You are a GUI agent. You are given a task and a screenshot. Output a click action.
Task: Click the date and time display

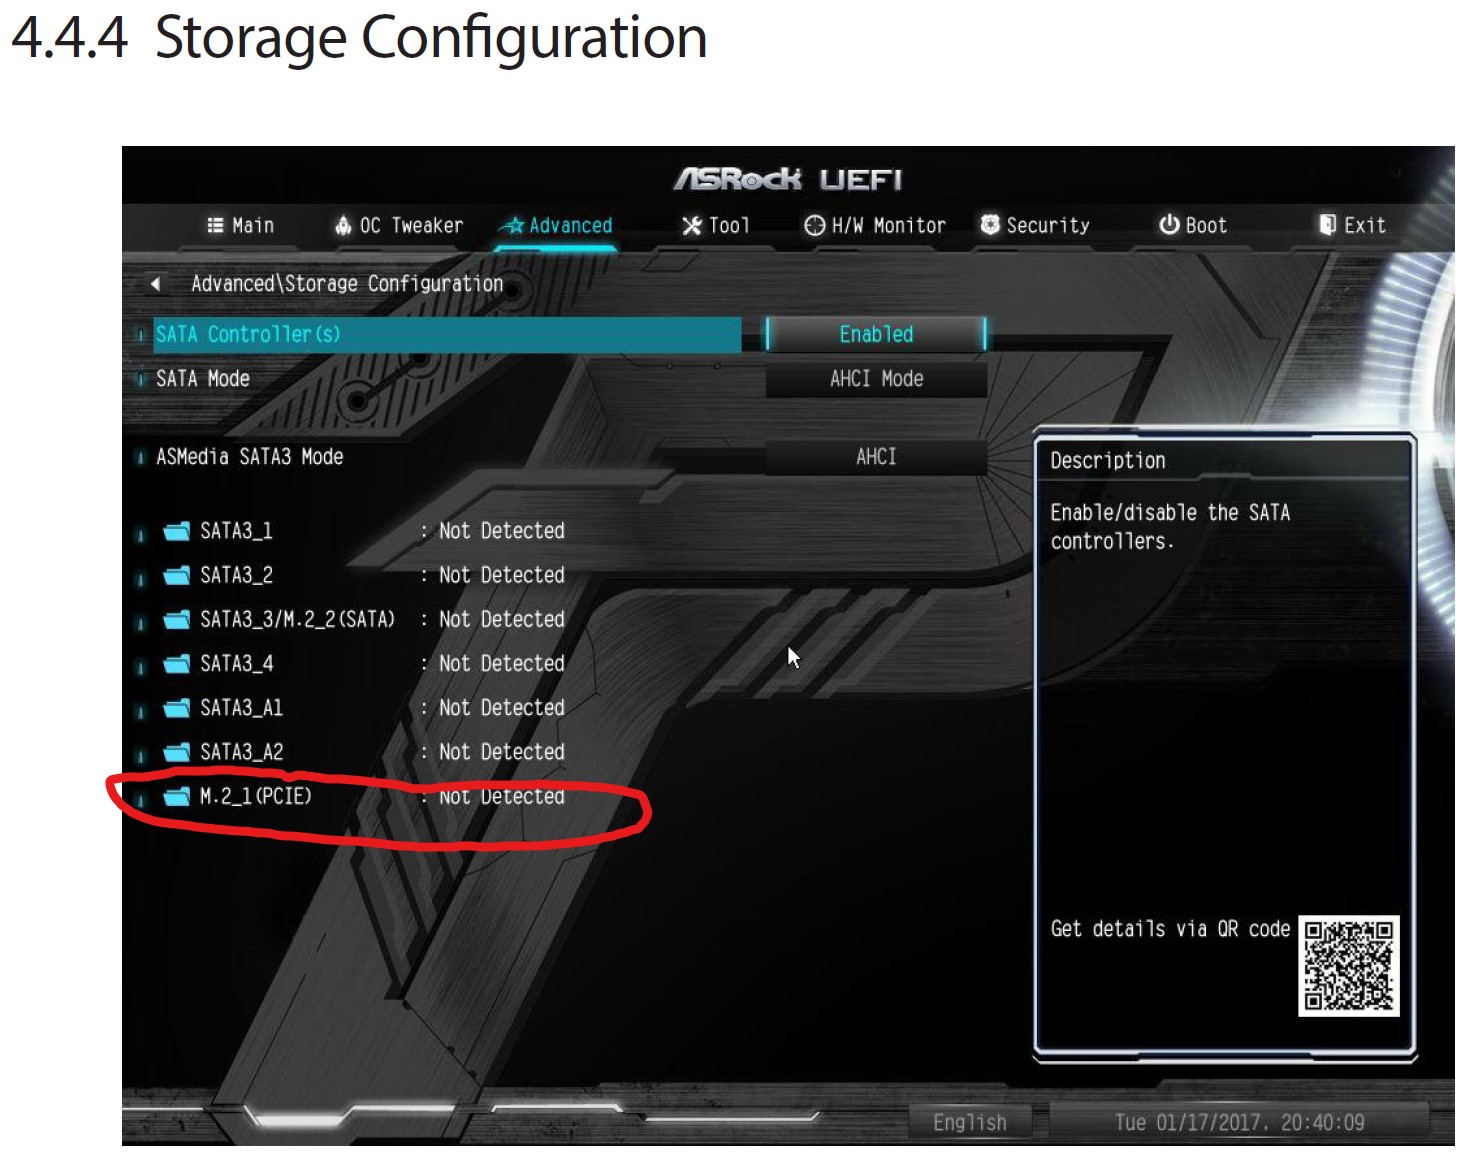point(1239,1122)
